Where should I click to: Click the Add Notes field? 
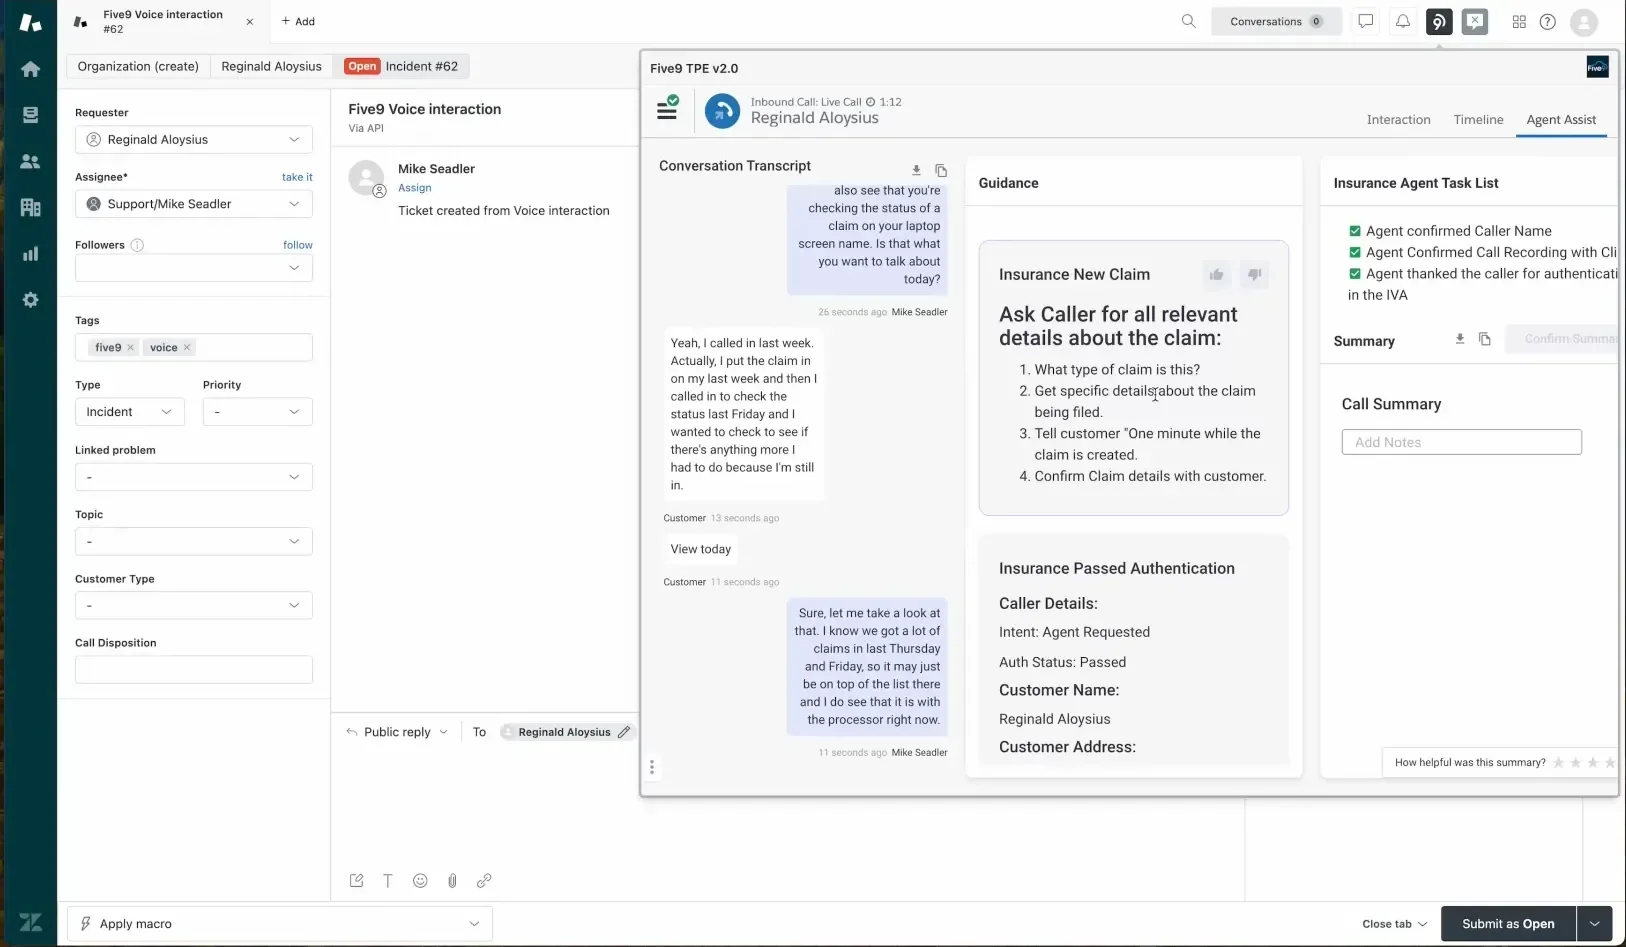(x=1461, y=442)
